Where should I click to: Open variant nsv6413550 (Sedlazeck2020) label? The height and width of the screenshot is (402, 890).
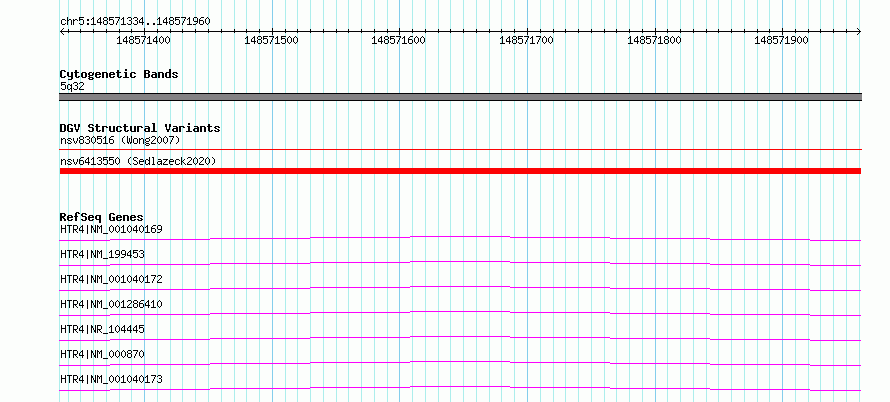point(138,161)
